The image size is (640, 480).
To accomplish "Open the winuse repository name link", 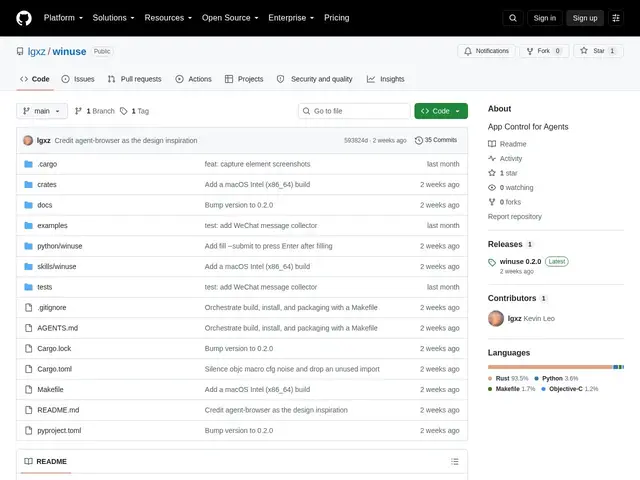I will [69, 51].
